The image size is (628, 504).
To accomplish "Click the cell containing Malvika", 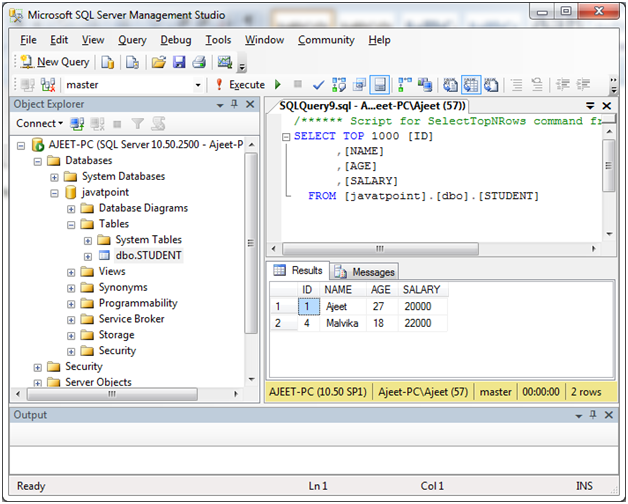I will coord(343,323).
